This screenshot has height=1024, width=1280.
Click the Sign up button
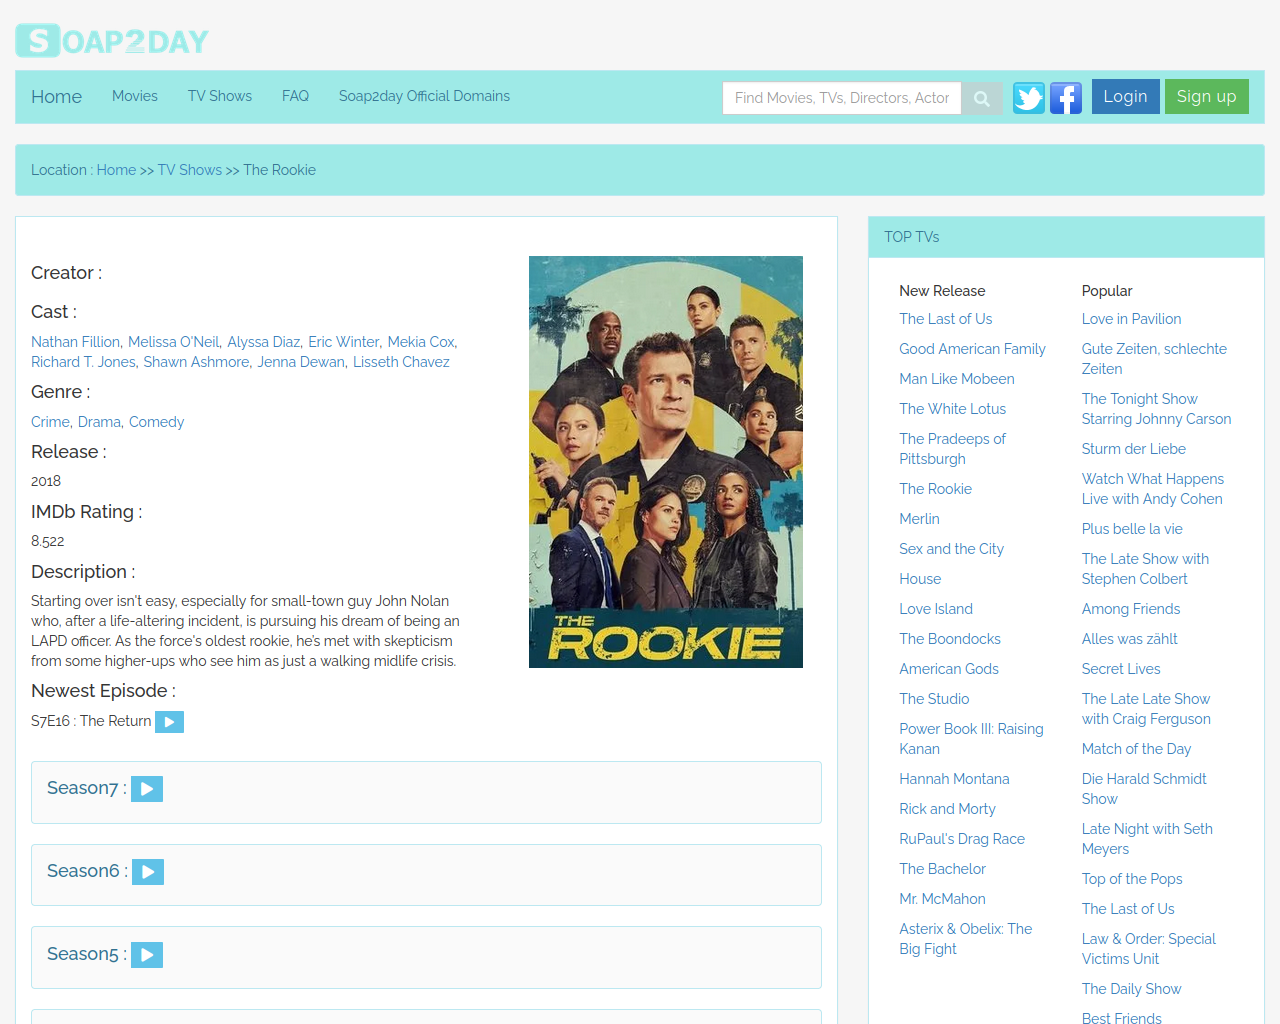pos(1207,96)
